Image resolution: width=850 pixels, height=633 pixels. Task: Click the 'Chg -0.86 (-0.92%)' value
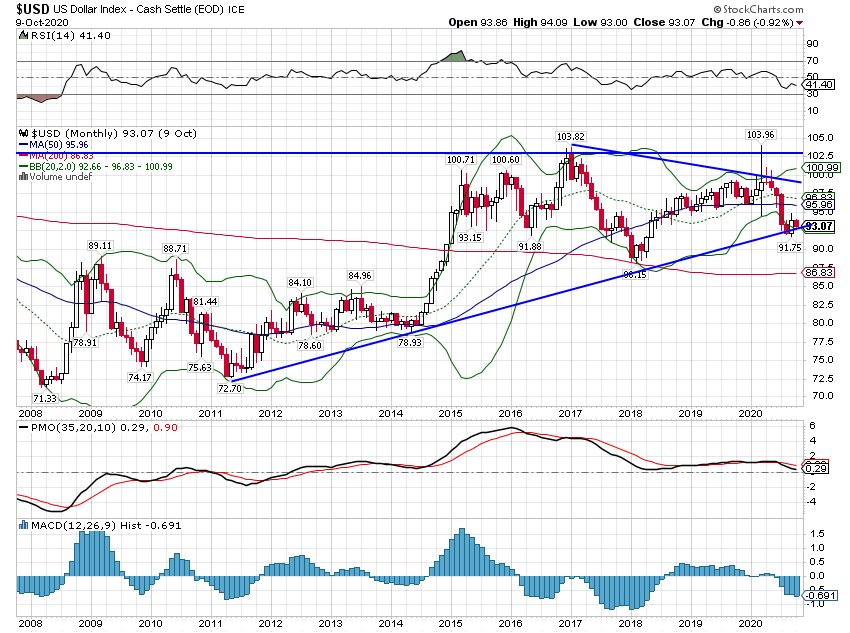(x=747, y=22)
